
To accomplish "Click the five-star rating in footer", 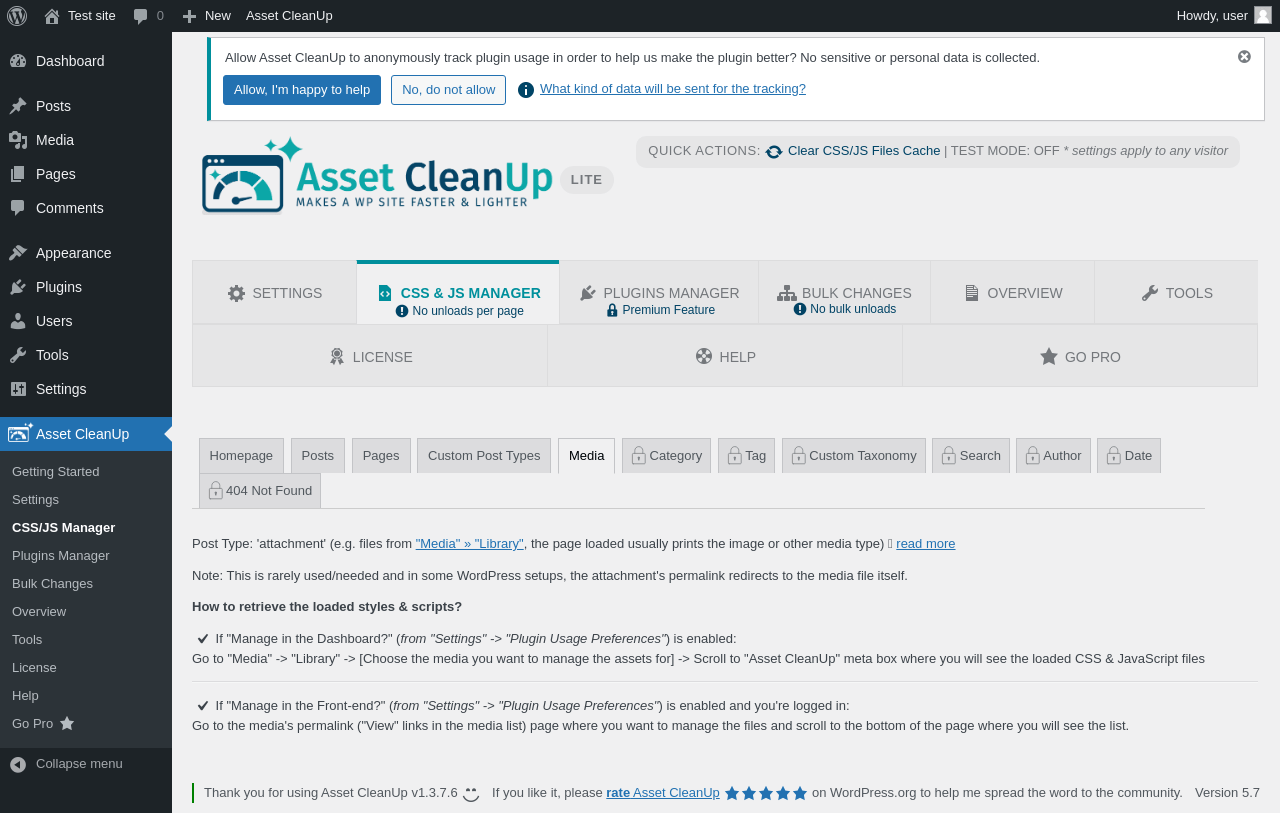I will coord(766,793).
